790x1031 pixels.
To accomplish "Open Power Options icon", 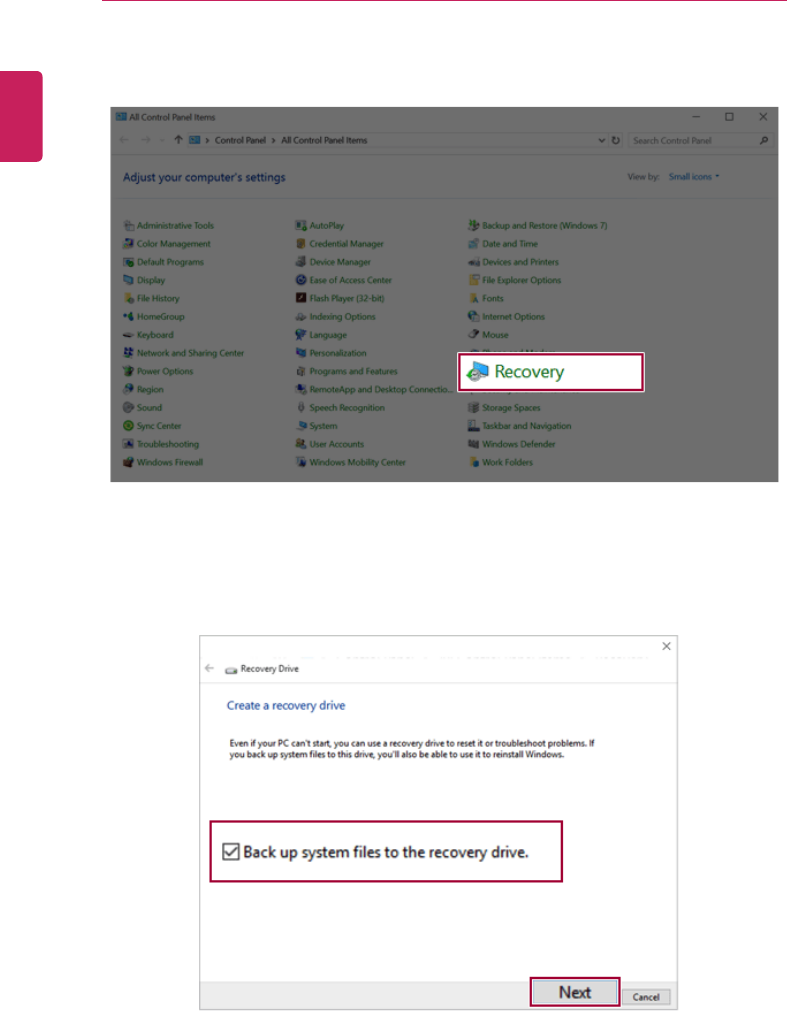I will [x=129, y=372].
